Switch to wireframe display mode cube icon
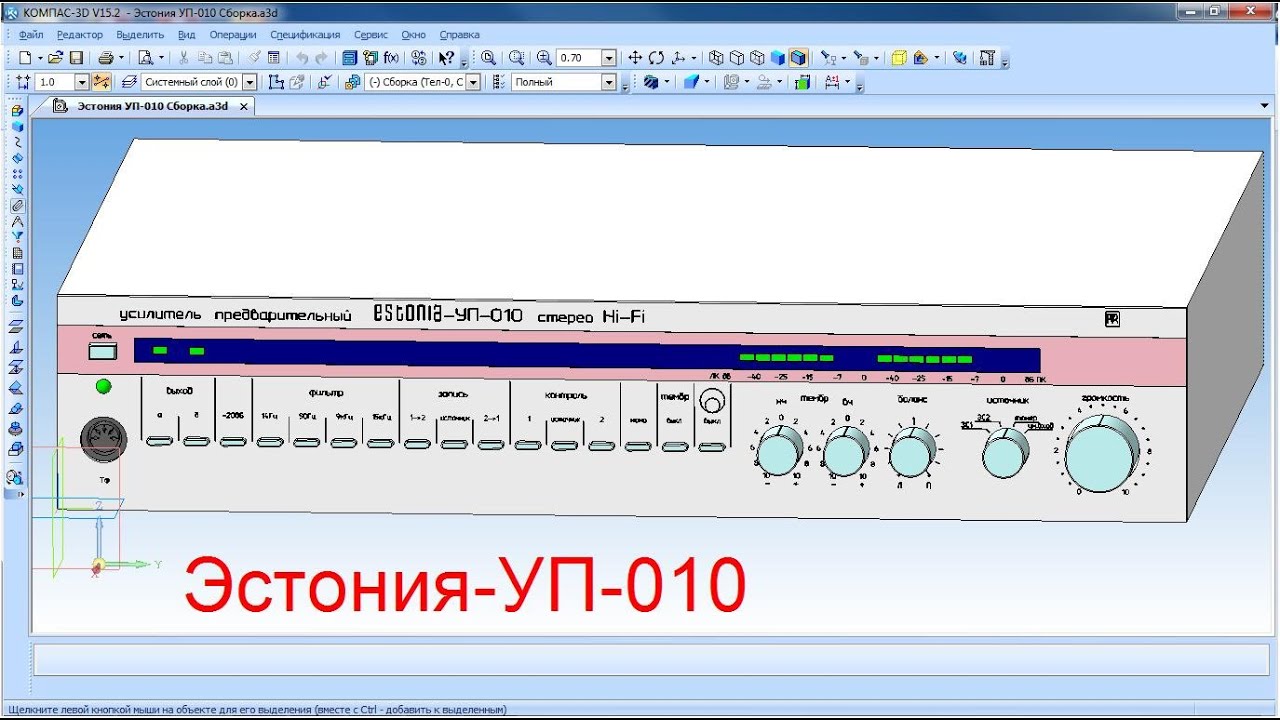Viewport: 1280px width, 720px height. pos(716,58)
